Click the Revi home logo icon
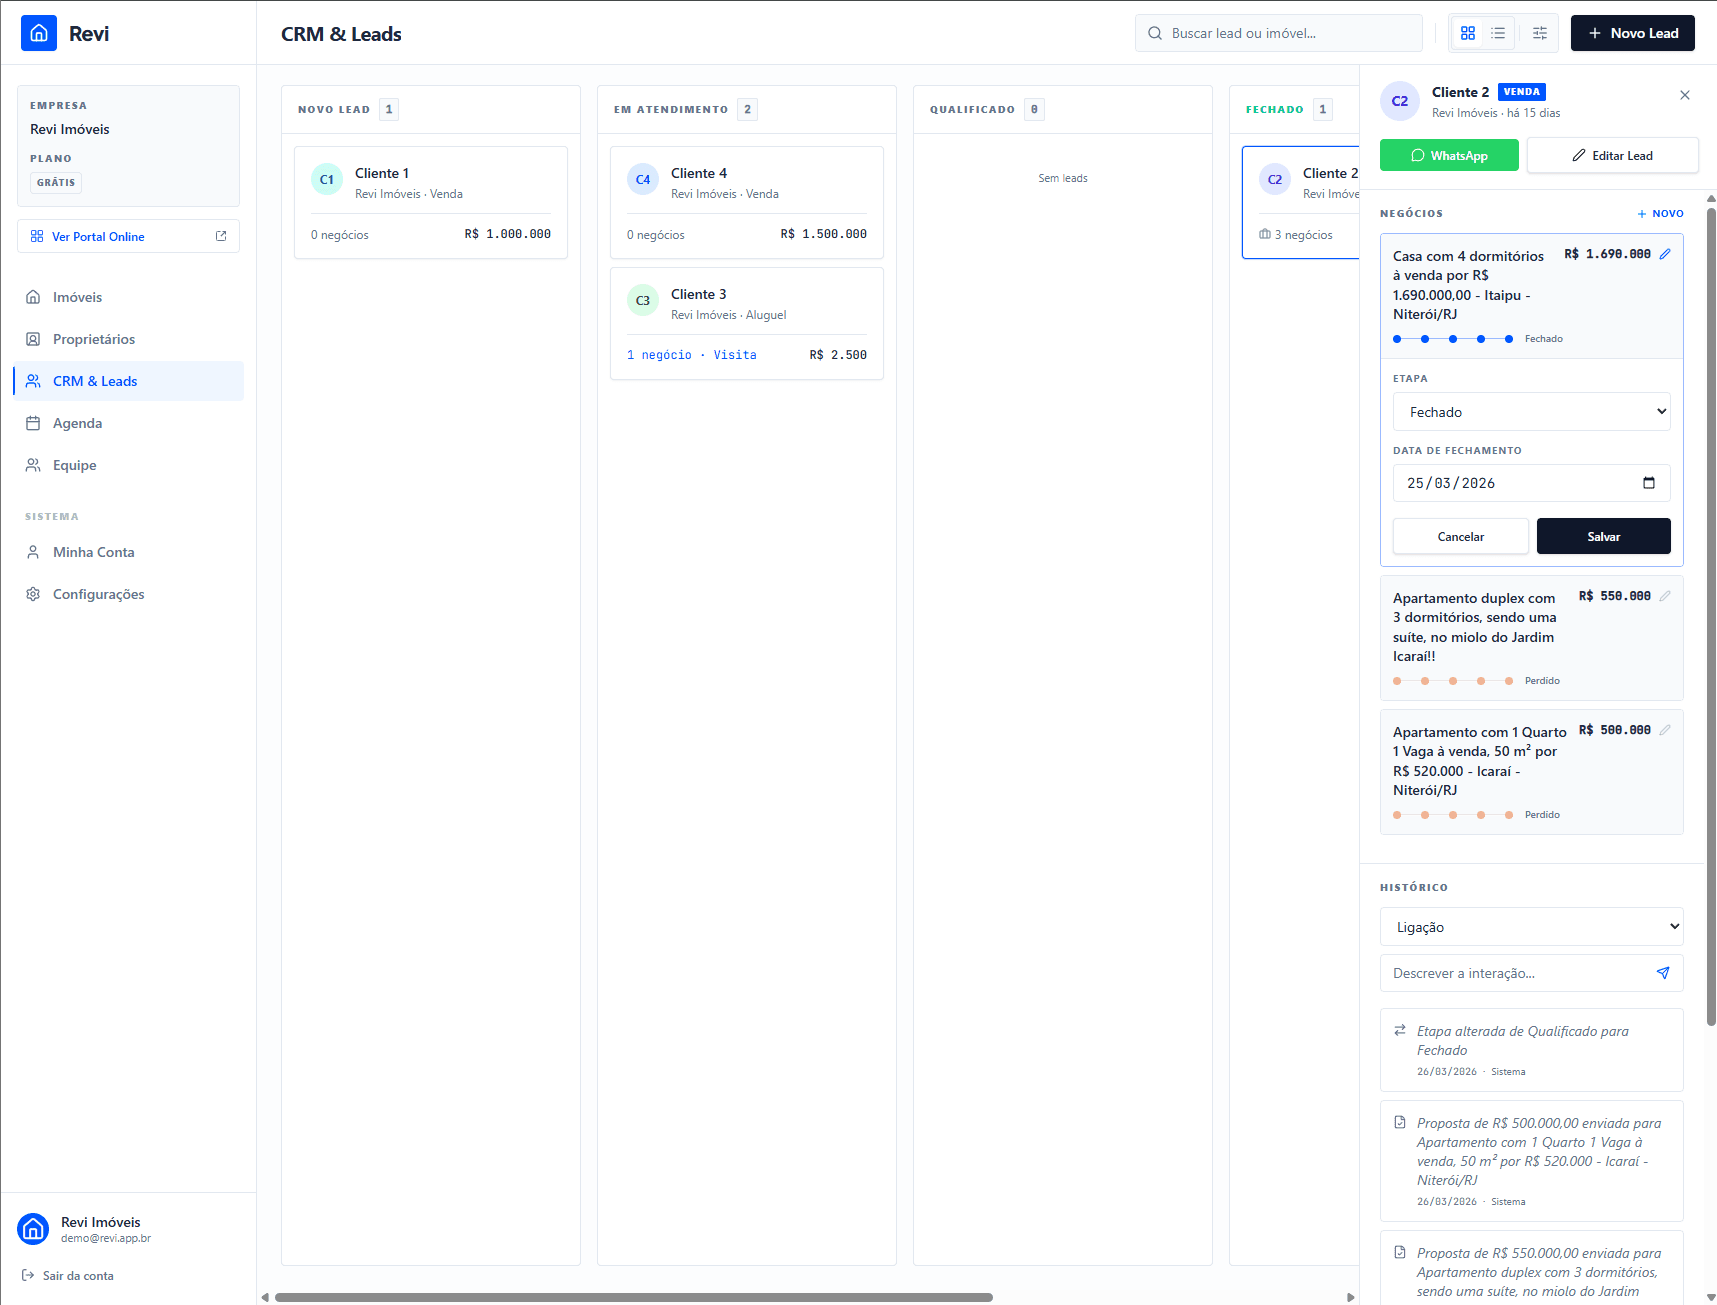This screenshot has height=1305, width=1717. tap(39, 33)
